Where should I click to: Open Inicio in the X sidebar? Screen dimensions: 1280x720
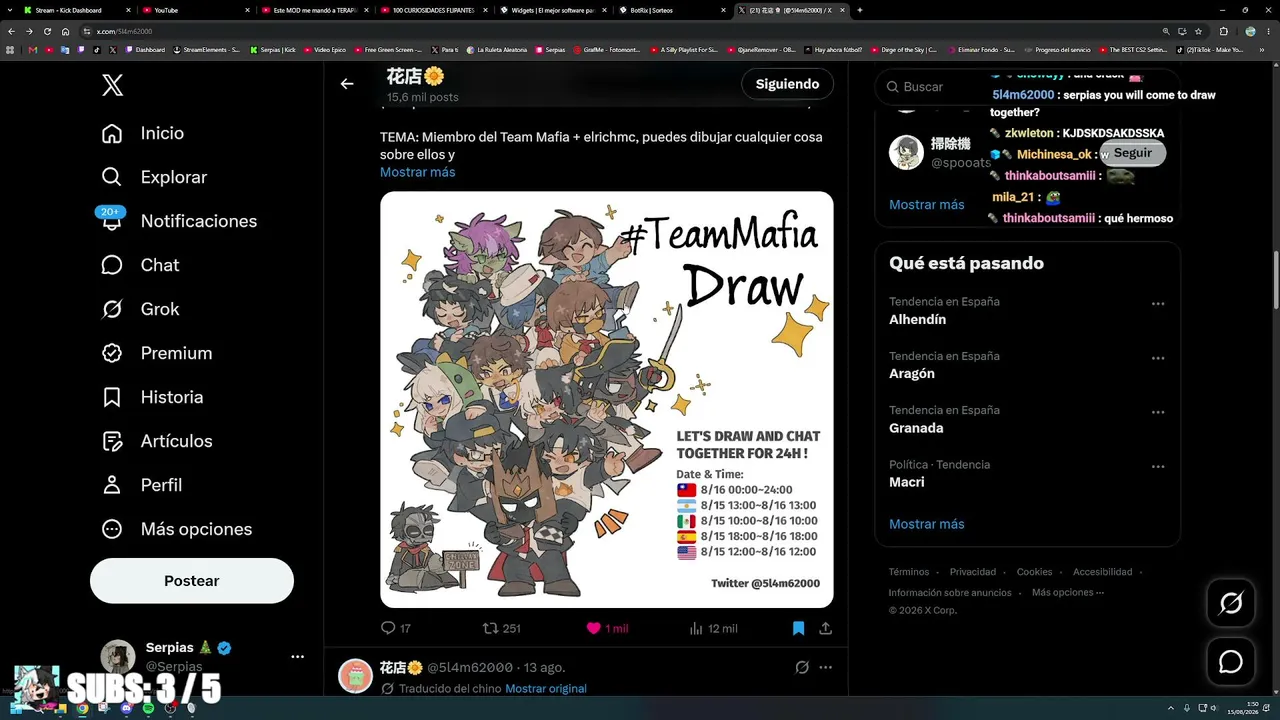click(x=143, y=133)
